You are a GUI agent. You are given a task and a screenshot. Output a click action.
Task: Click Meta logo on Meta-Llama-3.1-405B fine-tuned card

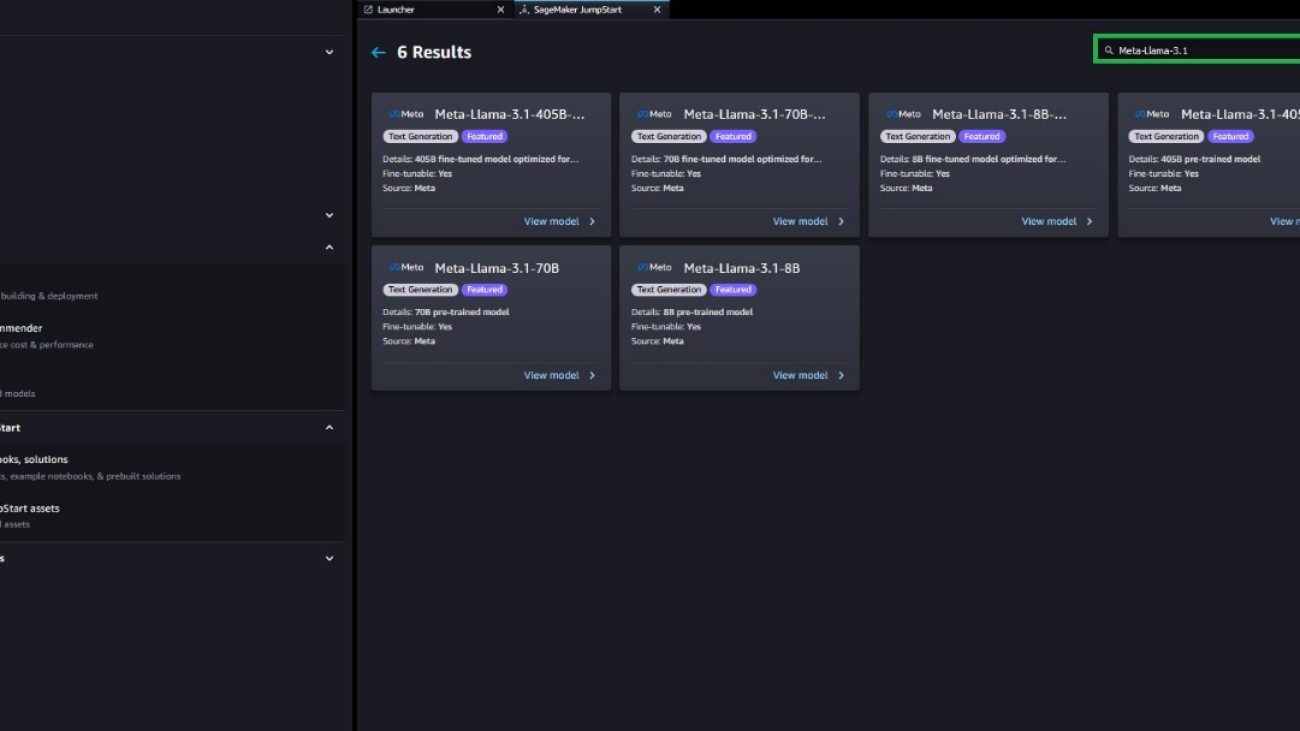point(406,114)
